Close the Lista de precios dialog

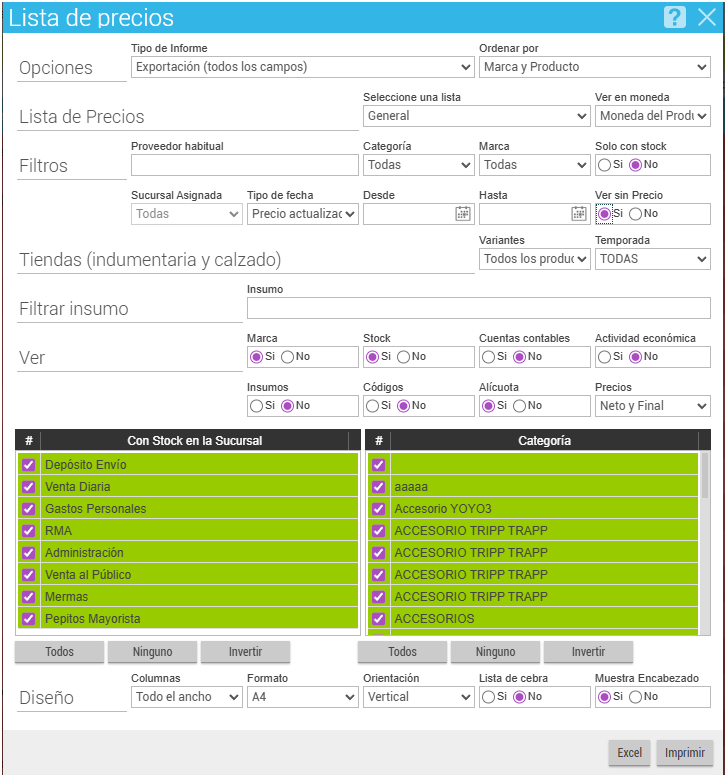706,18
